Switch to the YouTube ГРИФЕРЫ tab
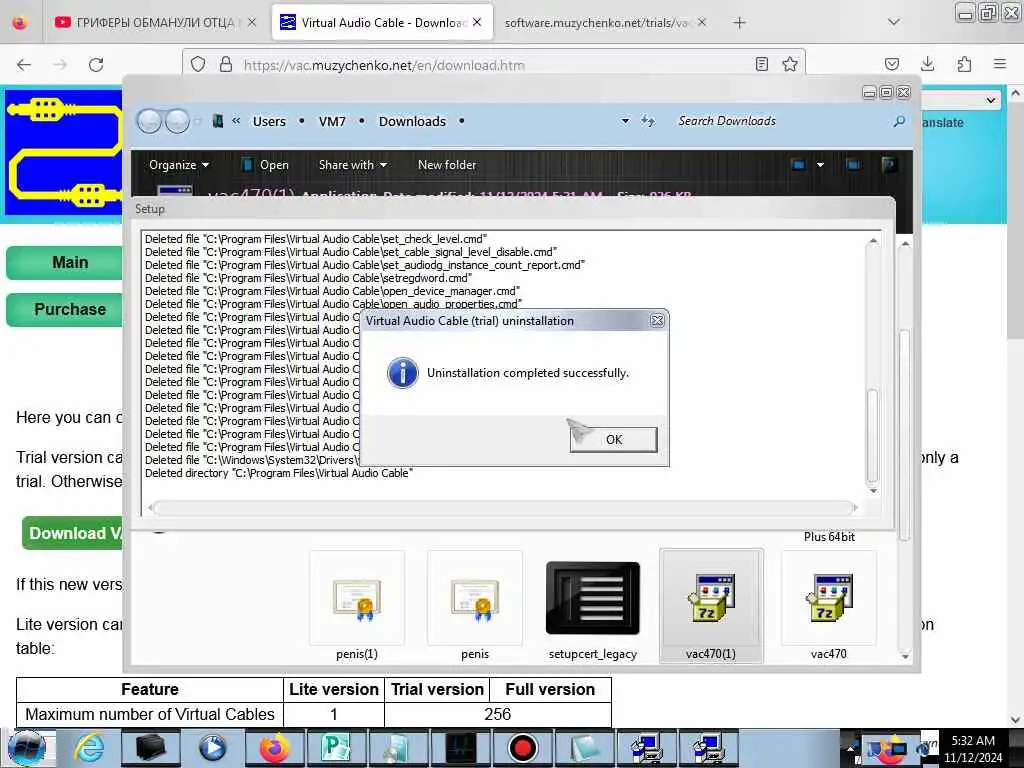The image size is (1024, 768). (x=155, y=23)
